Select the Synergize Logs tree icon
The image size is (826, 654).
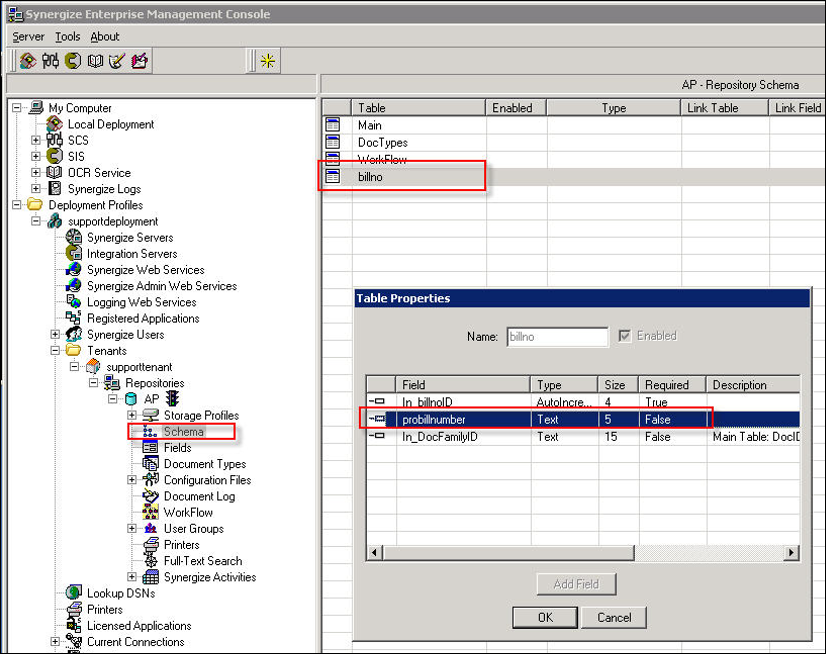click(x=54, y=188)
